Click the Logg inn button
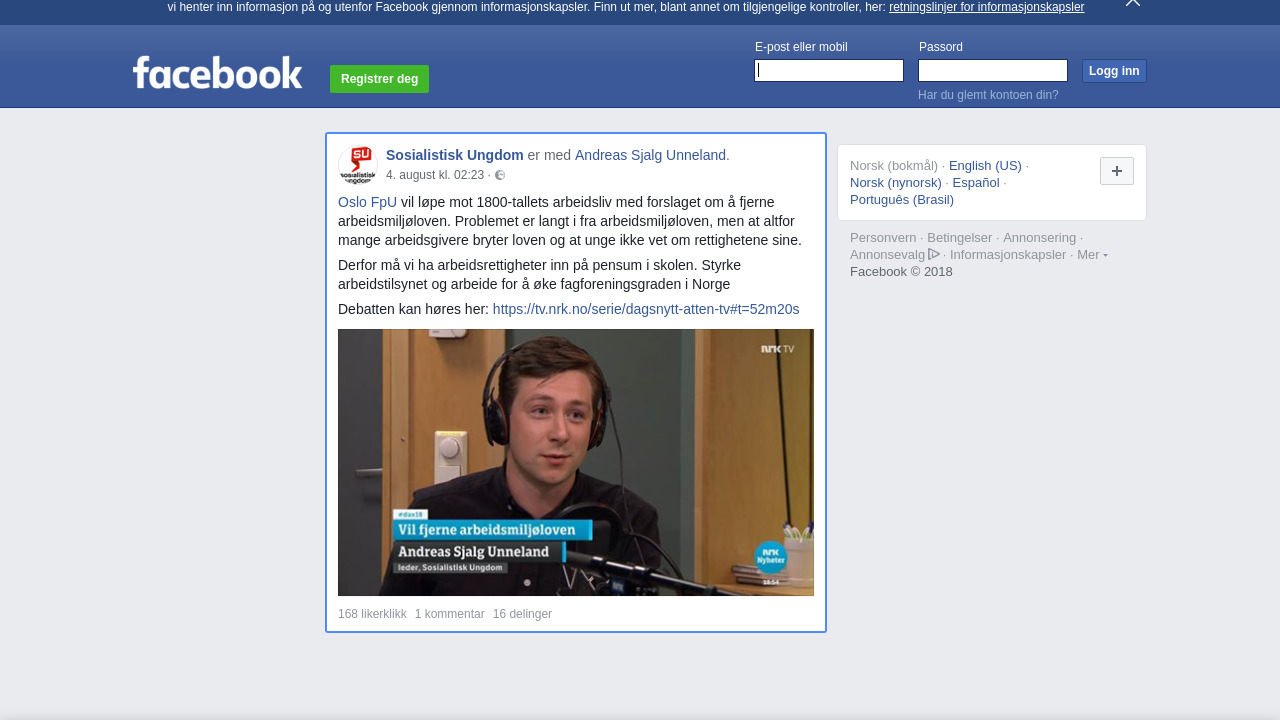Image resolution: width=1280 pixels, height=720 pixels. tap(1114, 71)
